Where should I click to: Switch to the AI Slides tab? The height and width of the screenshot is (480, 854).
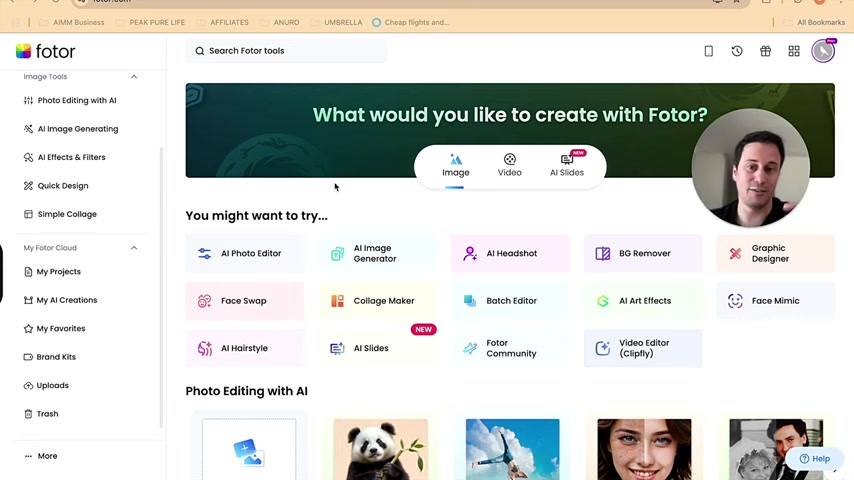567,166
